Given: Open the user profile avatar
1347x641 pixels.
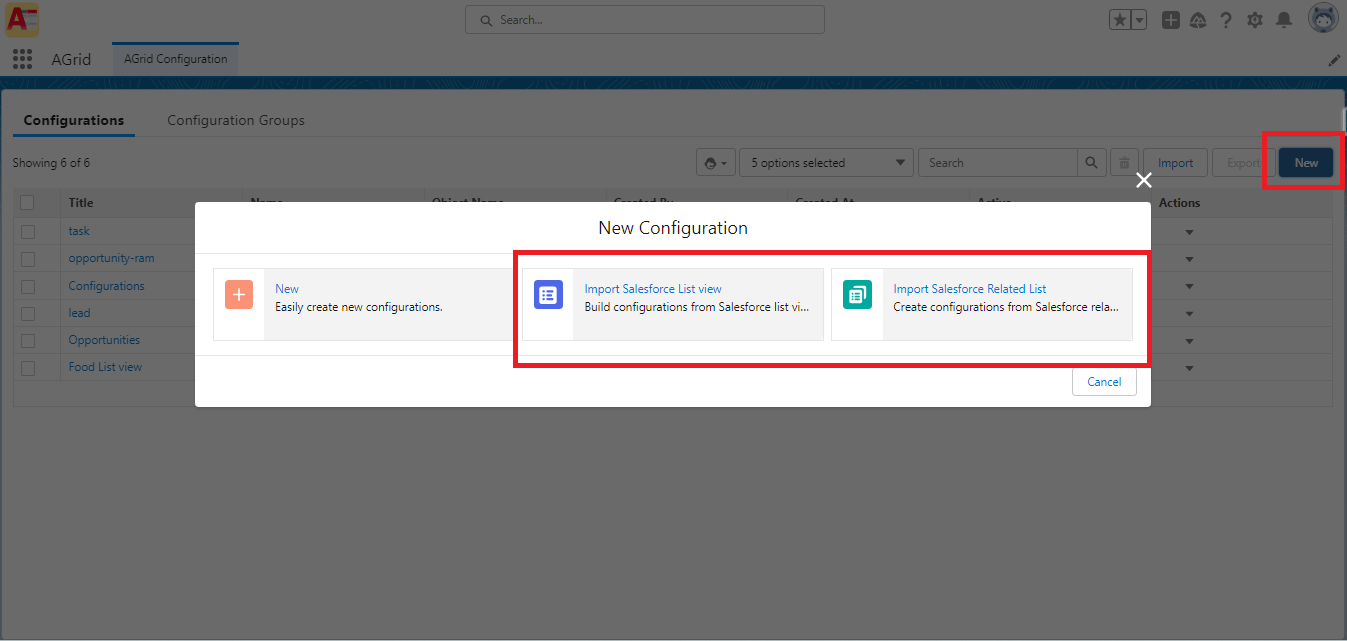Looking at the screenshot, I should coord(1323,18).
